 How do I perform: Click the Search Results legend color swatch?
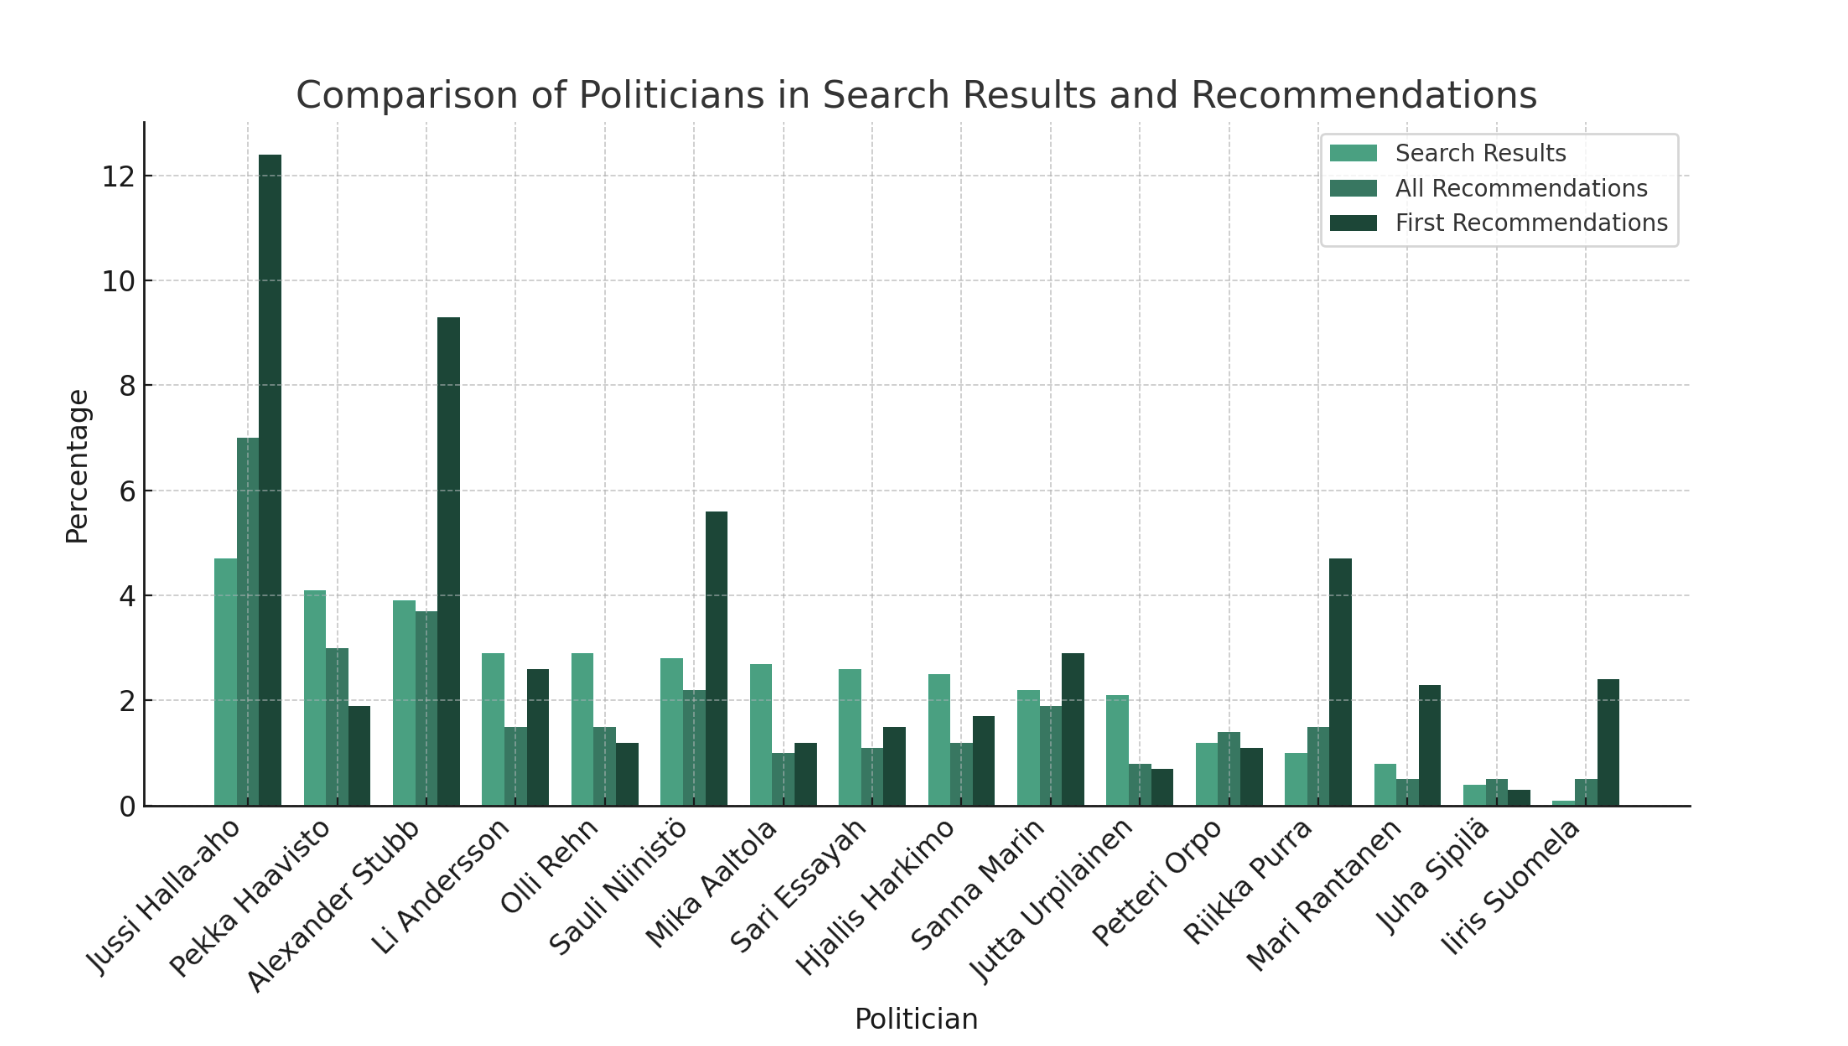tap(1353, 153)
